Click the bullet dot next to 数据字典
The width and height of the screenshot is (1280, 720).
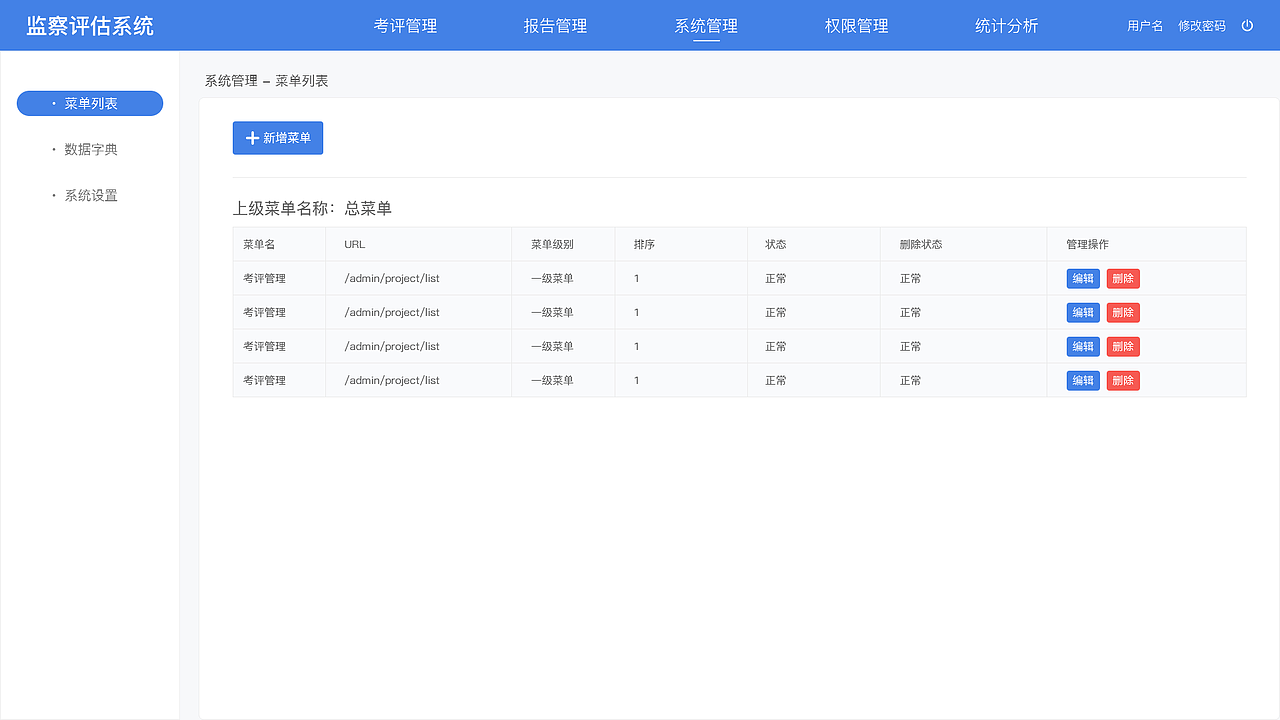[53, 149]
